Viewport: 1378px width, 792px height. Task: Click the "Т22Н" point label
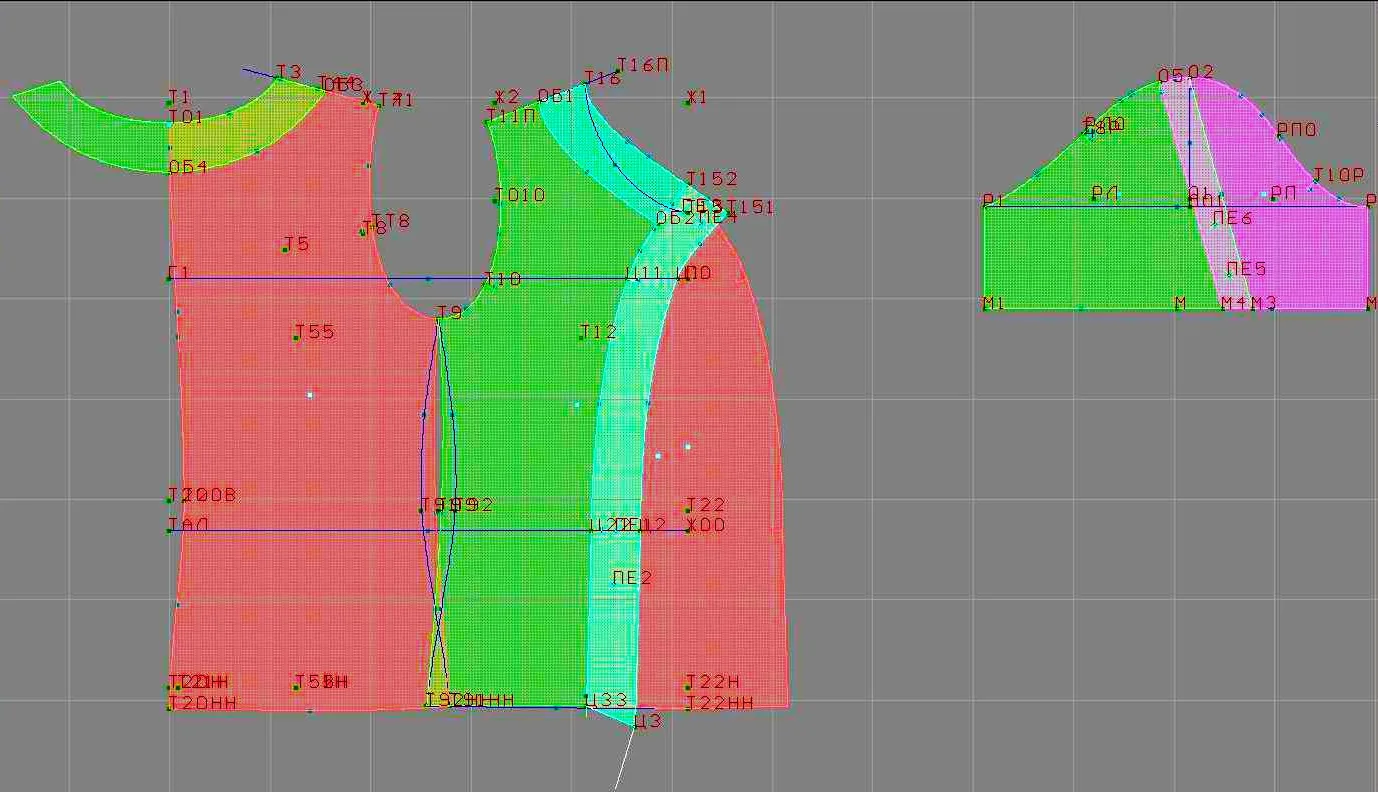point(713,682)
